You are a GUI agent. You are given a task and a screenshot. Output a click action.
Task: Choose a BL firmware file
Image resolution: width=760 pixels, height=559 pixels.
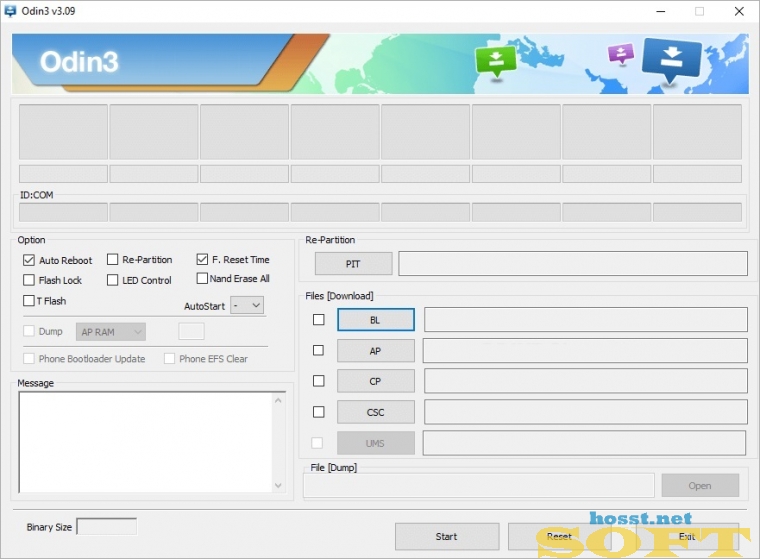(376, 320)
